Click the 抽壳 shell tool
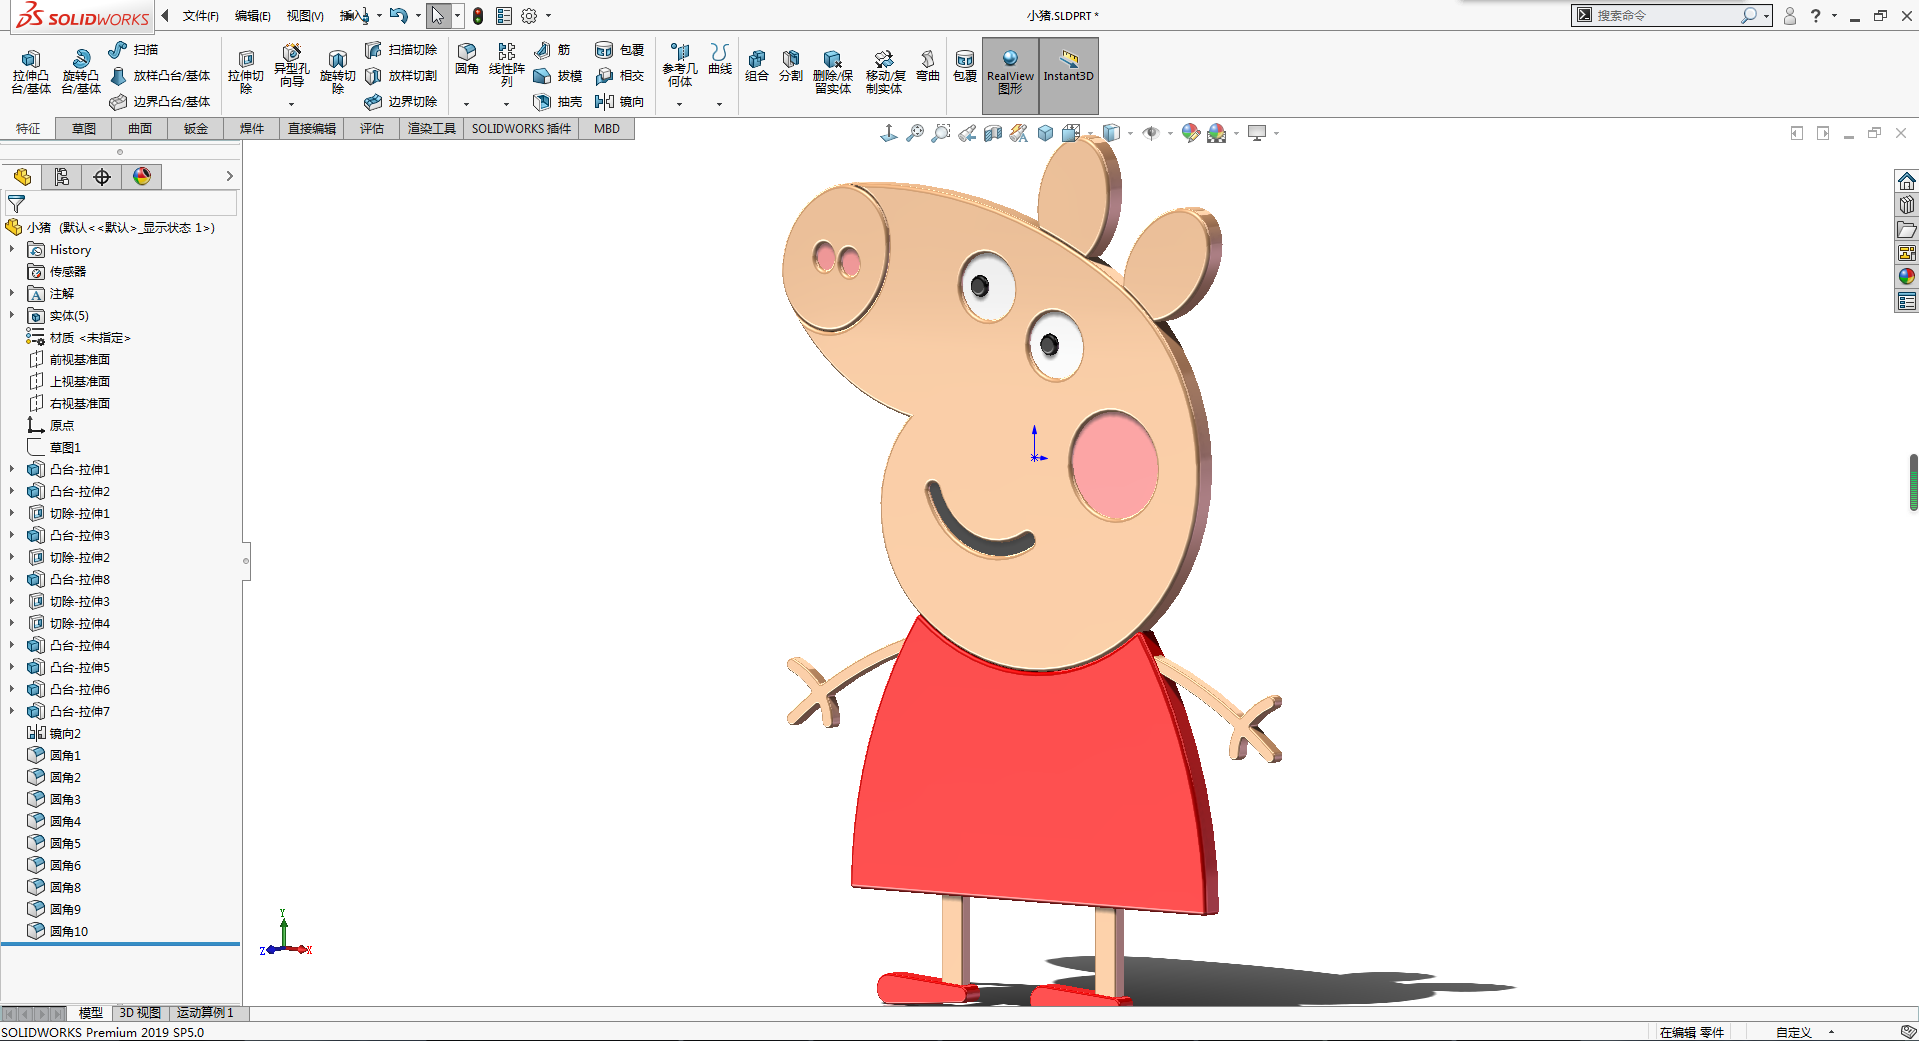 click(x=557, y=102)
